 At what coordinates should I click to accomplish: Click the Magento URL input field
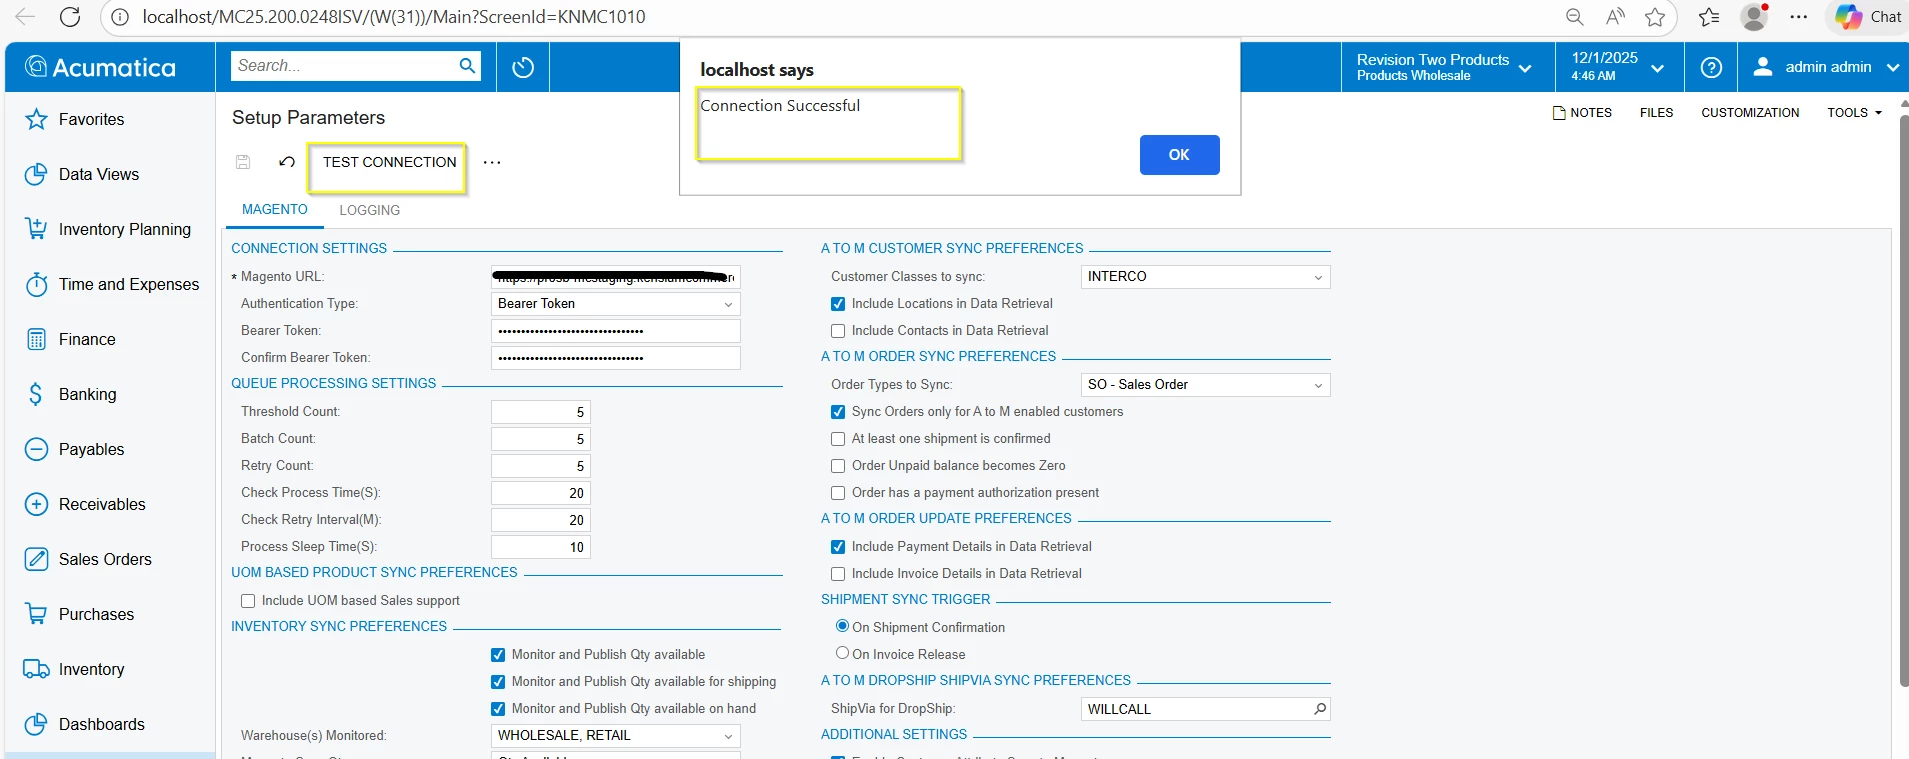(x=616, y=277)
